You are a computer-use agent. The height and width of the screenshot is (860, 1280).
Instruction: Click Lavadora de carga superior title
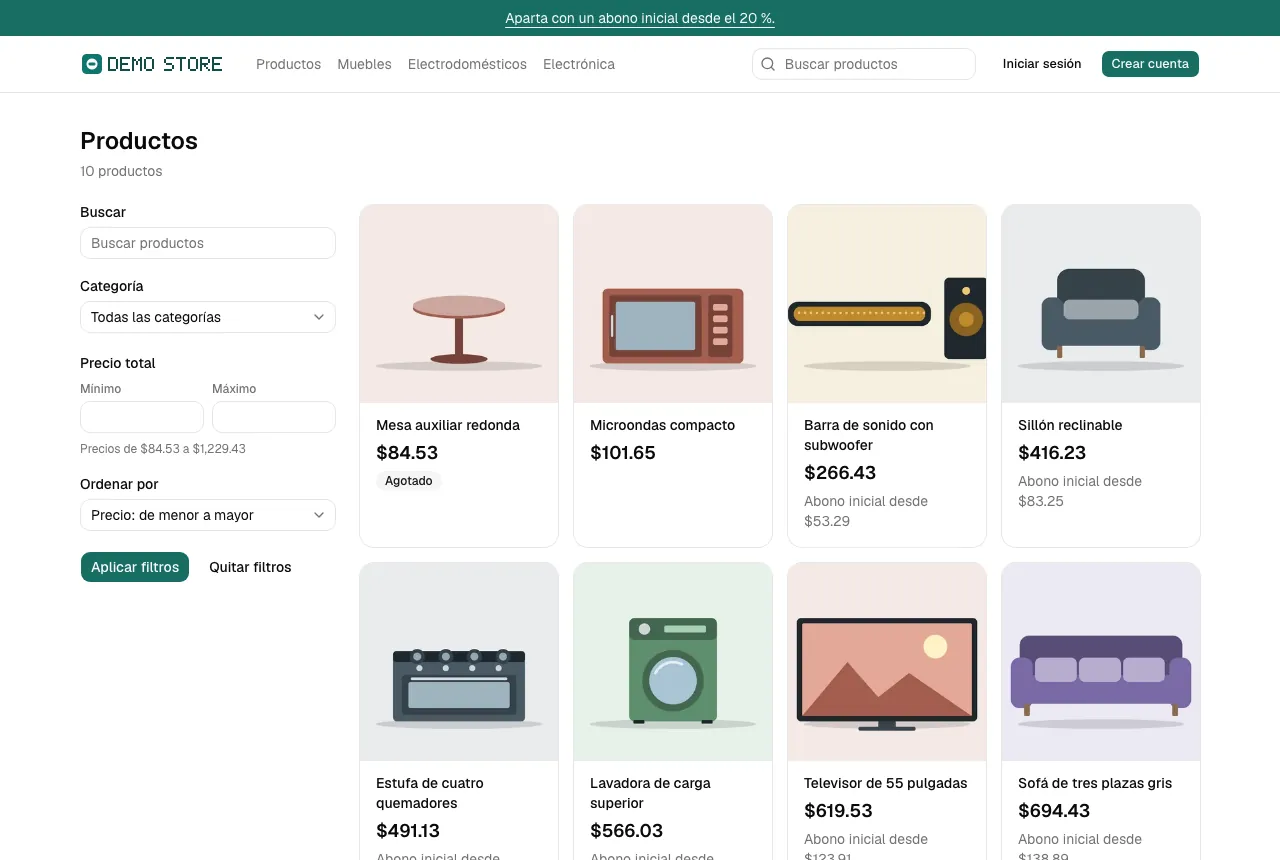[x=650, y=793]
